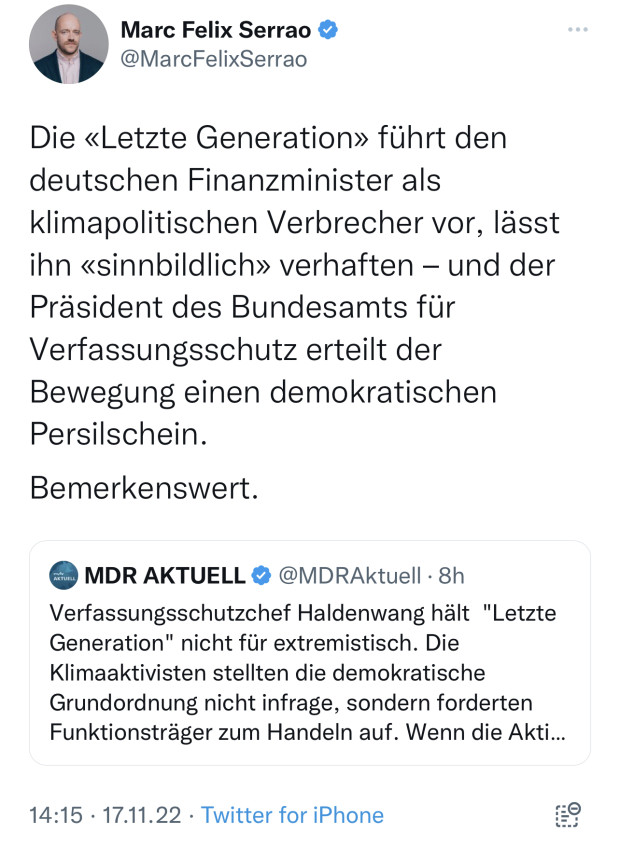620x847 pixels.
Task: Click the display name Marc Felix Serrao
Action: pos(216,30)
